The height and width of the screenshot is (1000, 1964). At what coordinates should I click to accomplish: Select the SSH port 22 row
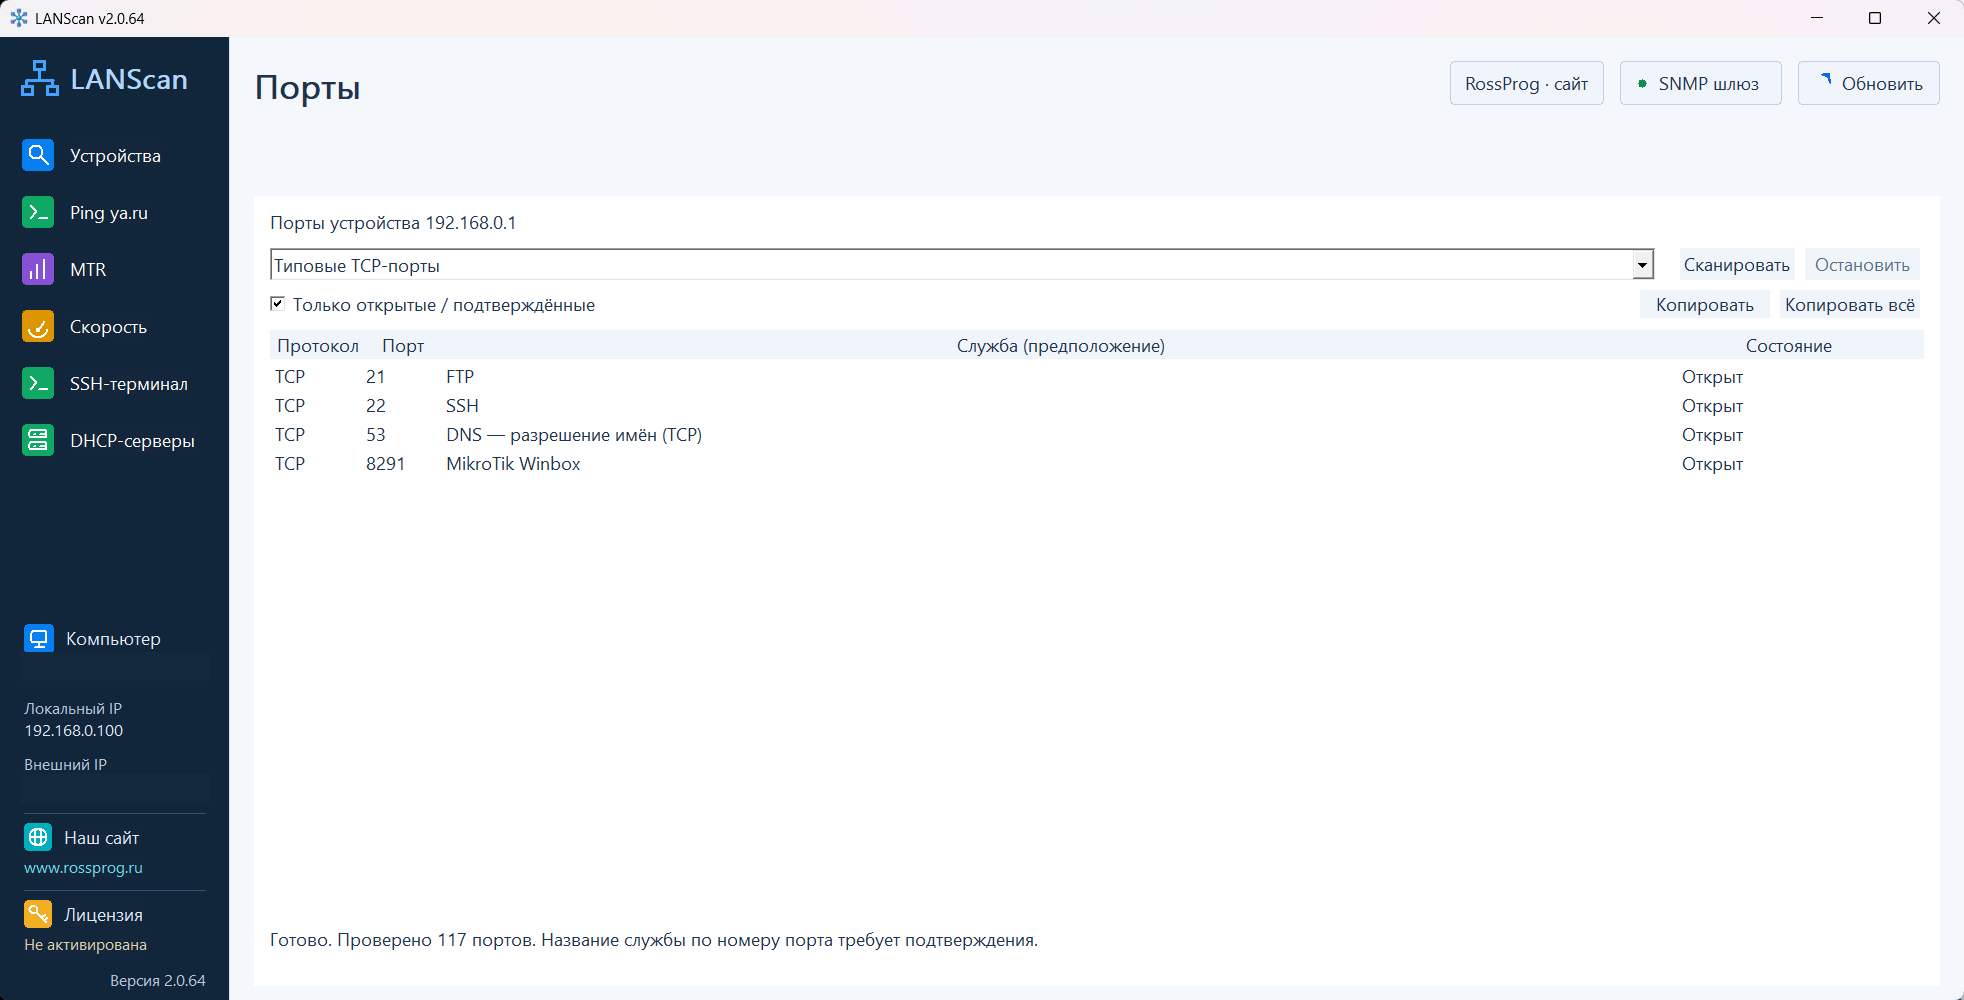pyautogui.click(x=1096, y=406)
